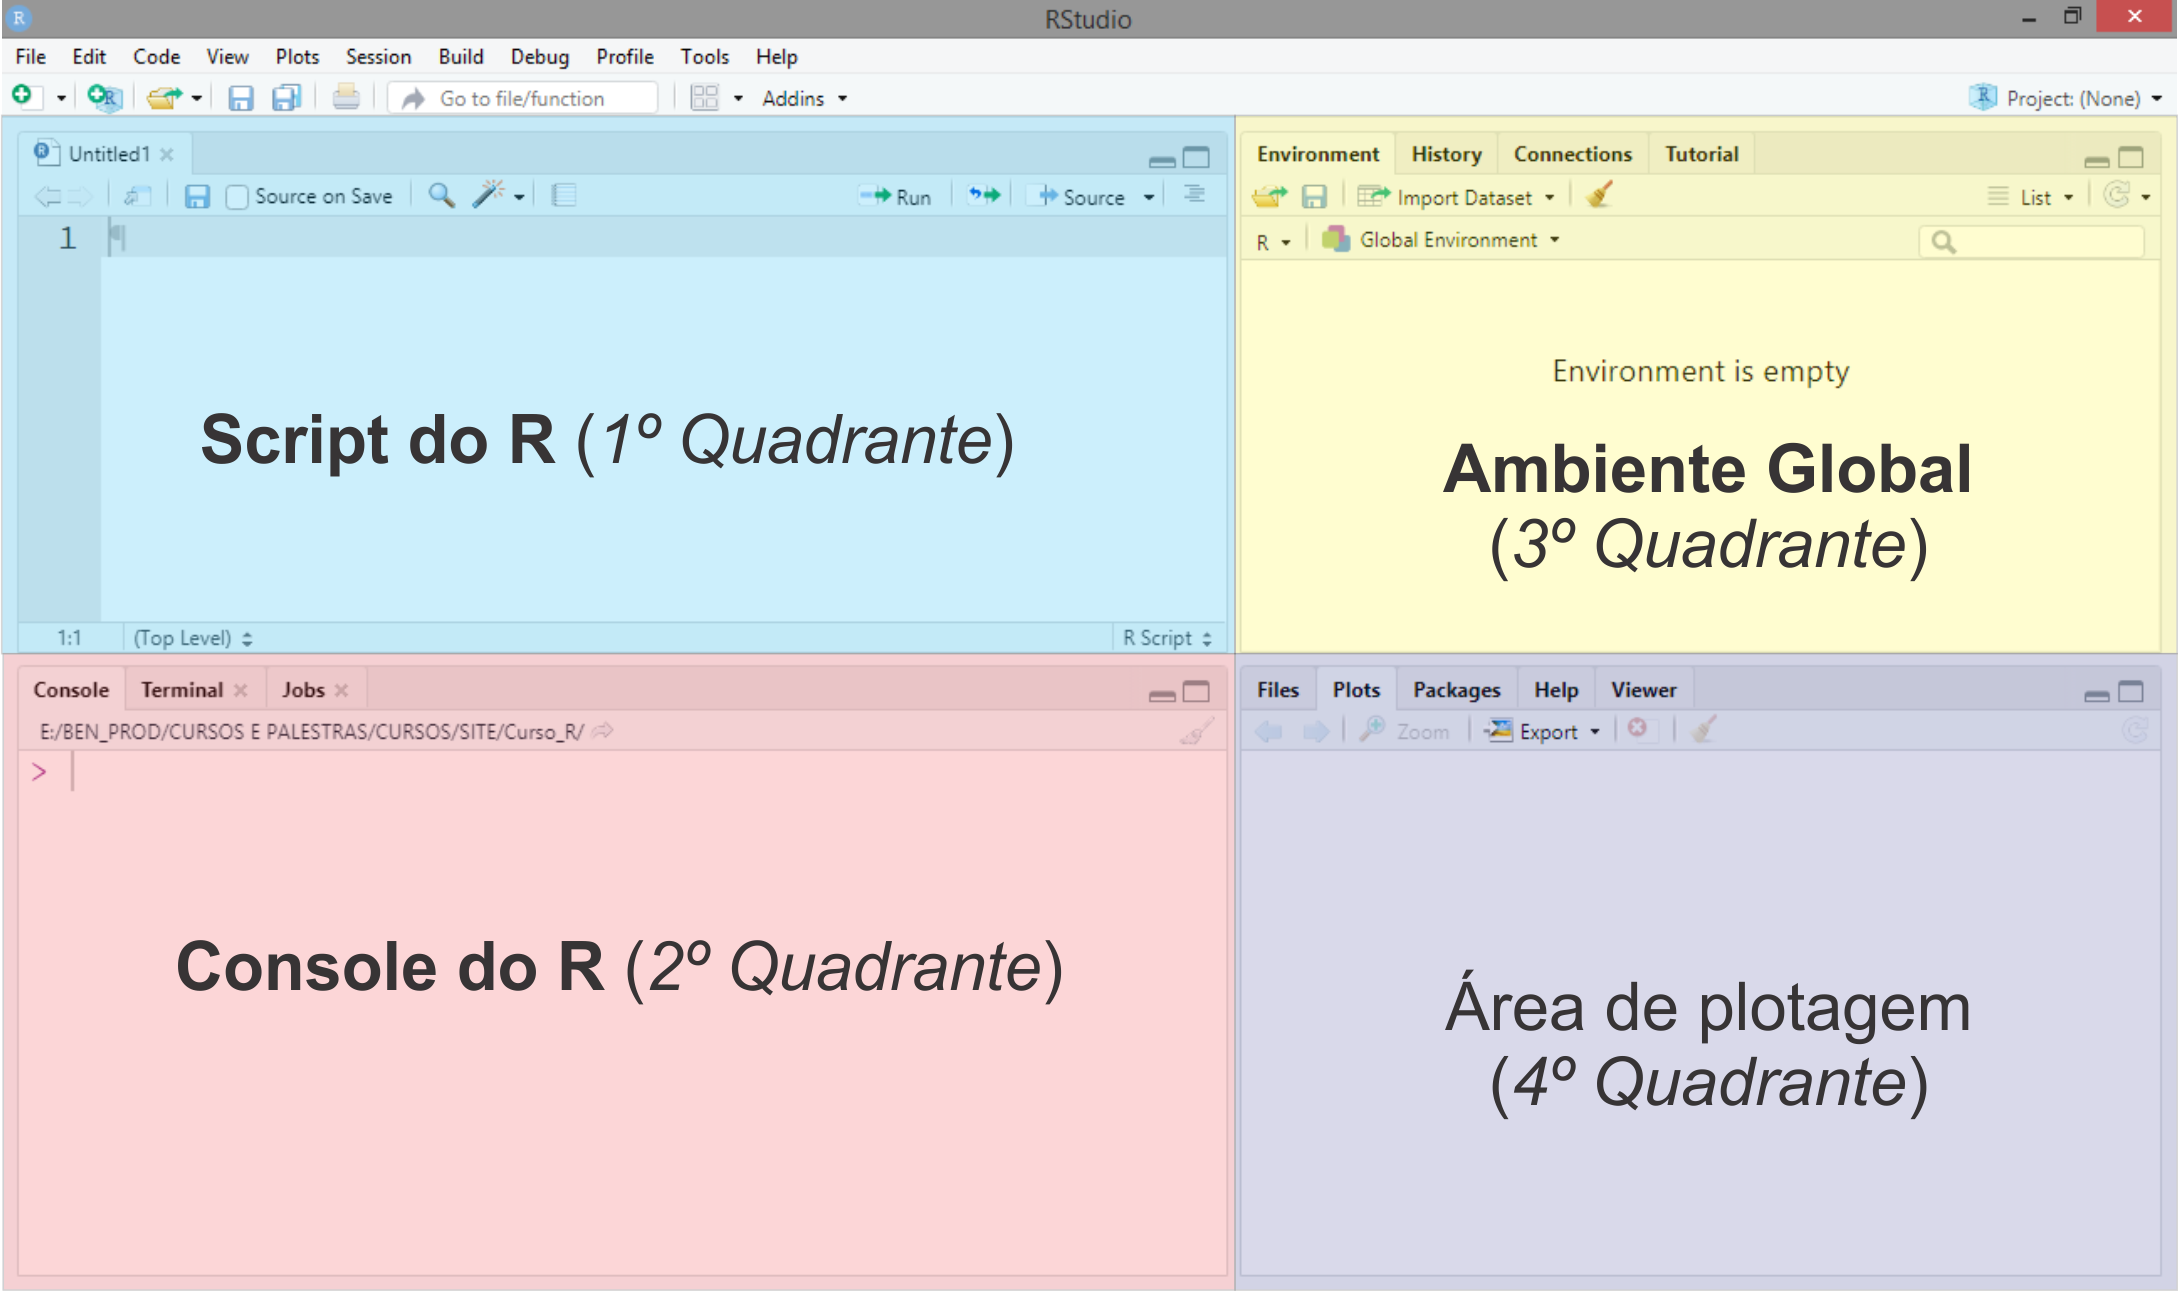Image resolution: width=2178 pixels, height=1291 pixels.
Task: Click the Save script icon
Action: [x=197, y=197]
